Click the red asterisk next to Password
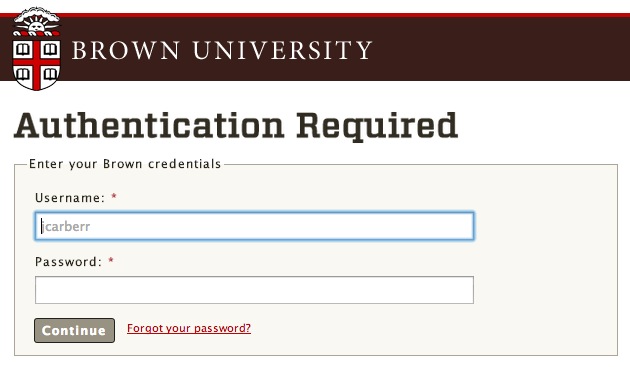This screenshot has width=630, height=367. [111, 260]
